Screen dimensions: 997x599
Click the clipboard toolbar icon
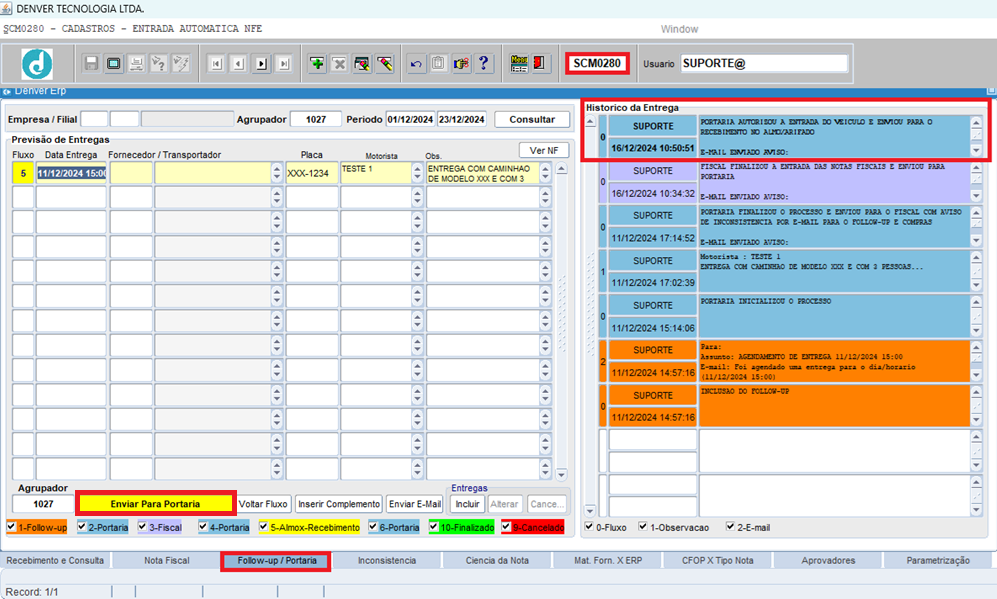pyautogui.click(x=438, y=64)
